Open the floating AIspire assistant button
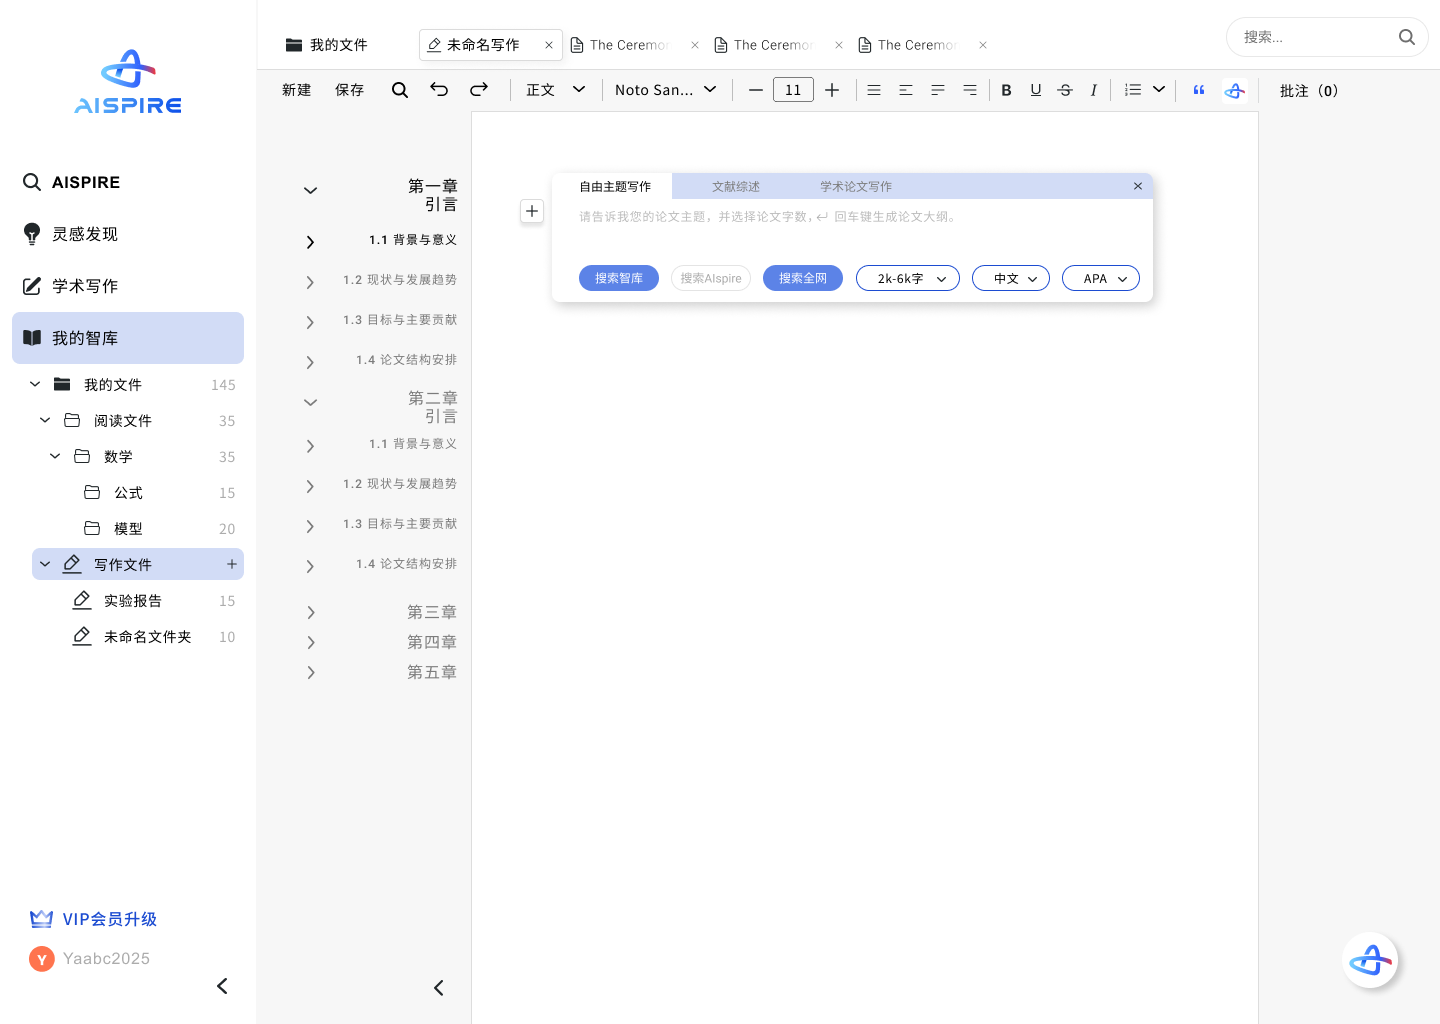Image resolution: width=1440 pixels, height=1024 pixels. click(1369, 961)
